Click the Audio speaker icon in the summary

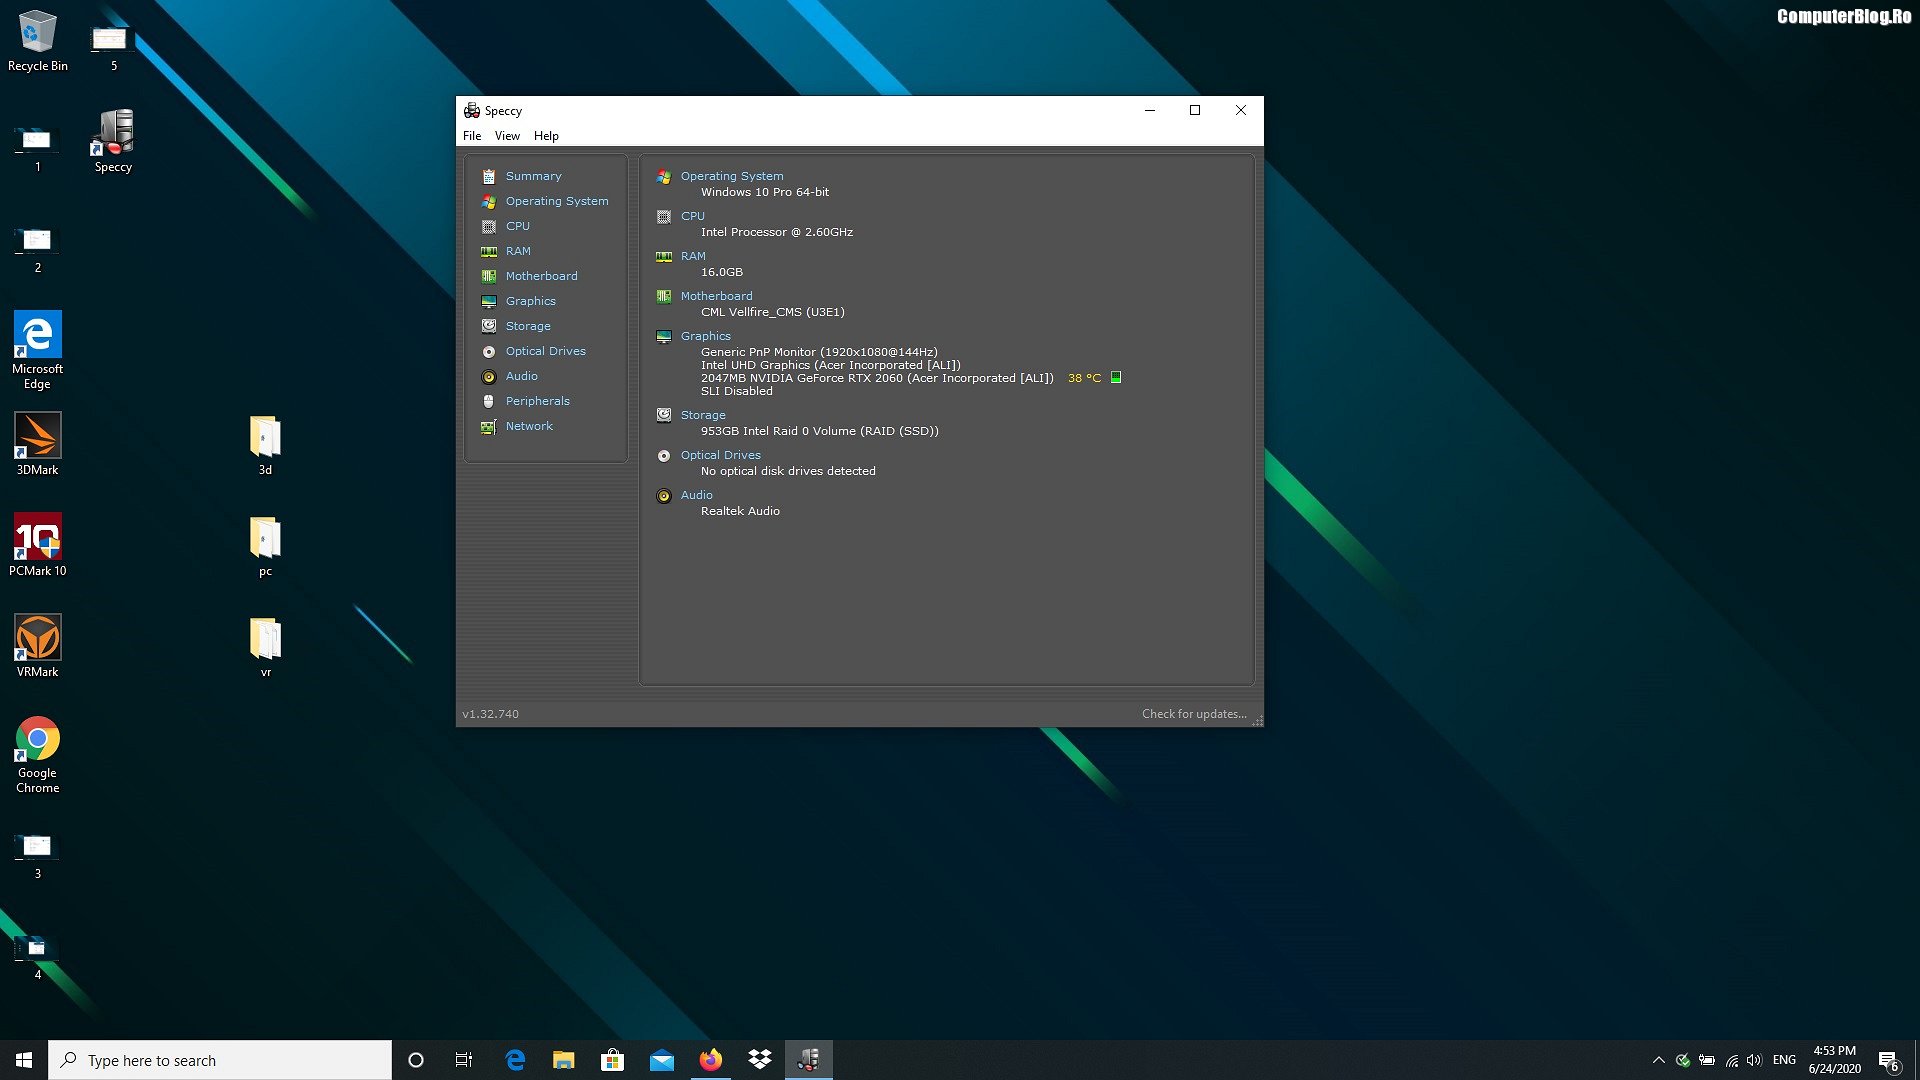tap(664, 496)
